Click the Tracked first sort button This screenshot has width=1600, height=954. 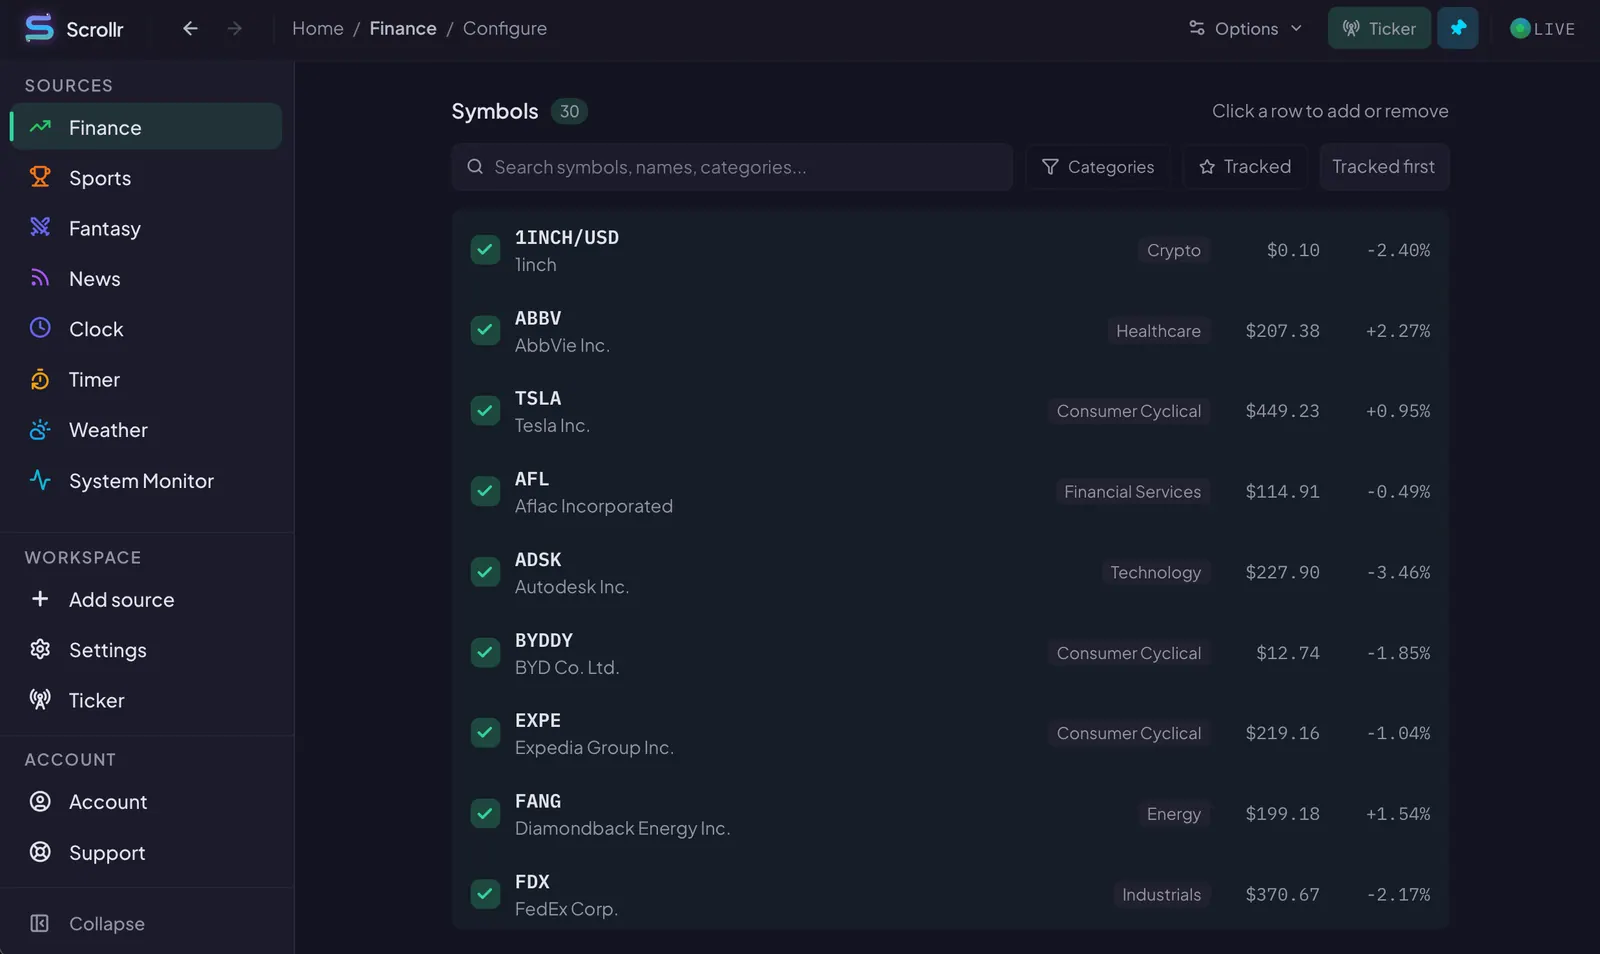click(x=1383, y=167)
